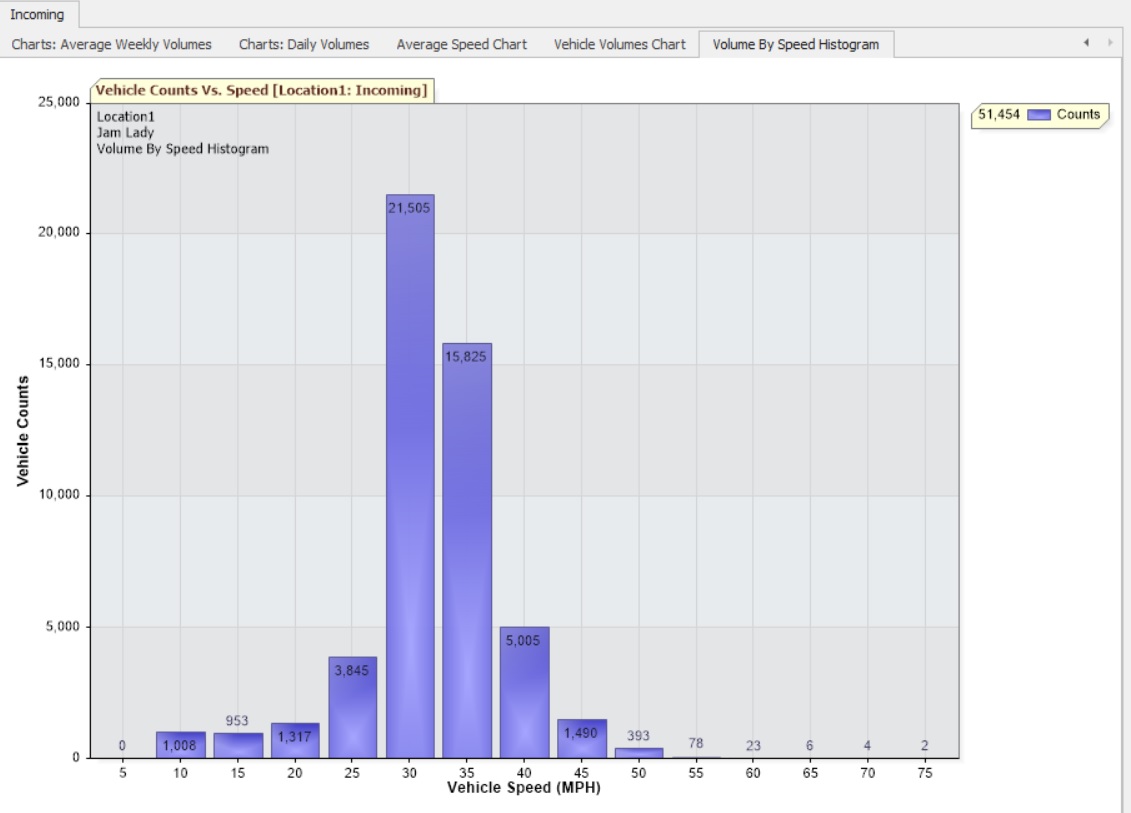Click the Counts legend label
Viewport: 1131px width, 813px height.
[x=1078, y=114]
